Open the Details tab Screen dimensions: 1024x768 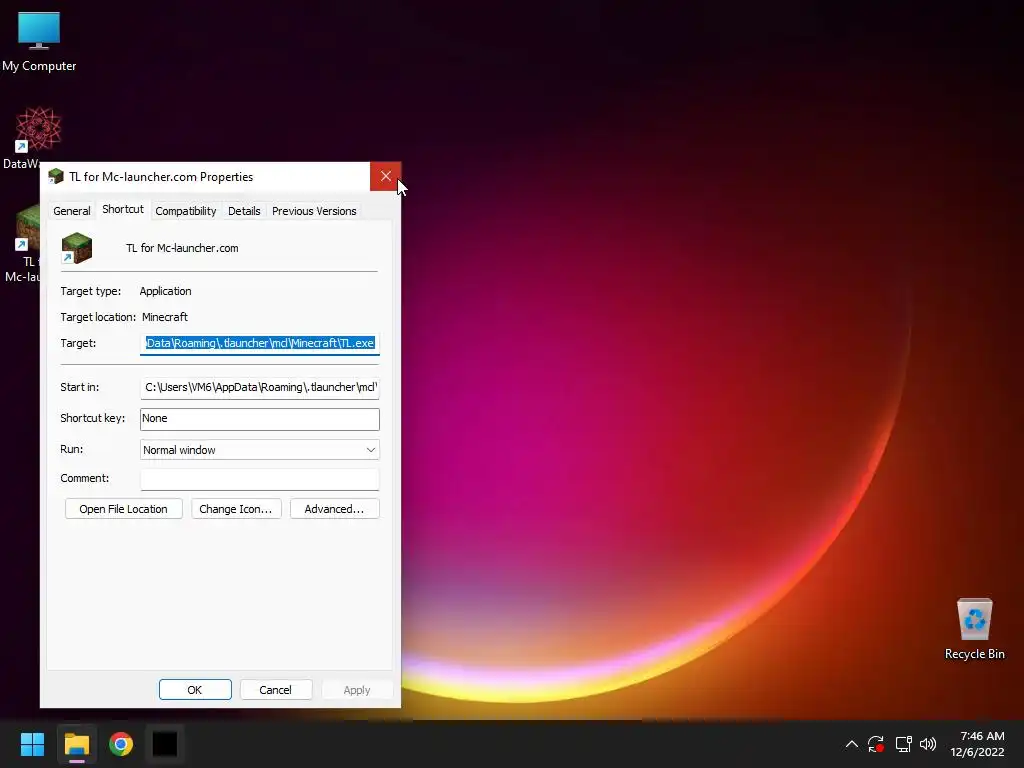point(244,211)
